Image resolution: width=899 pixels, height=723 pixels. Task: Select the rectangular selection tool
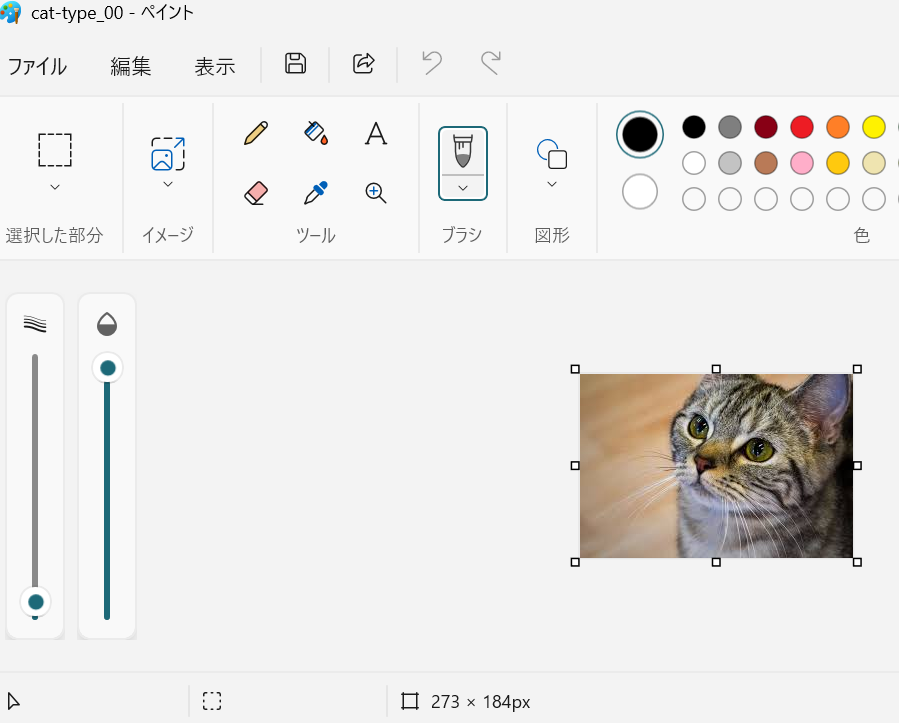55,150
